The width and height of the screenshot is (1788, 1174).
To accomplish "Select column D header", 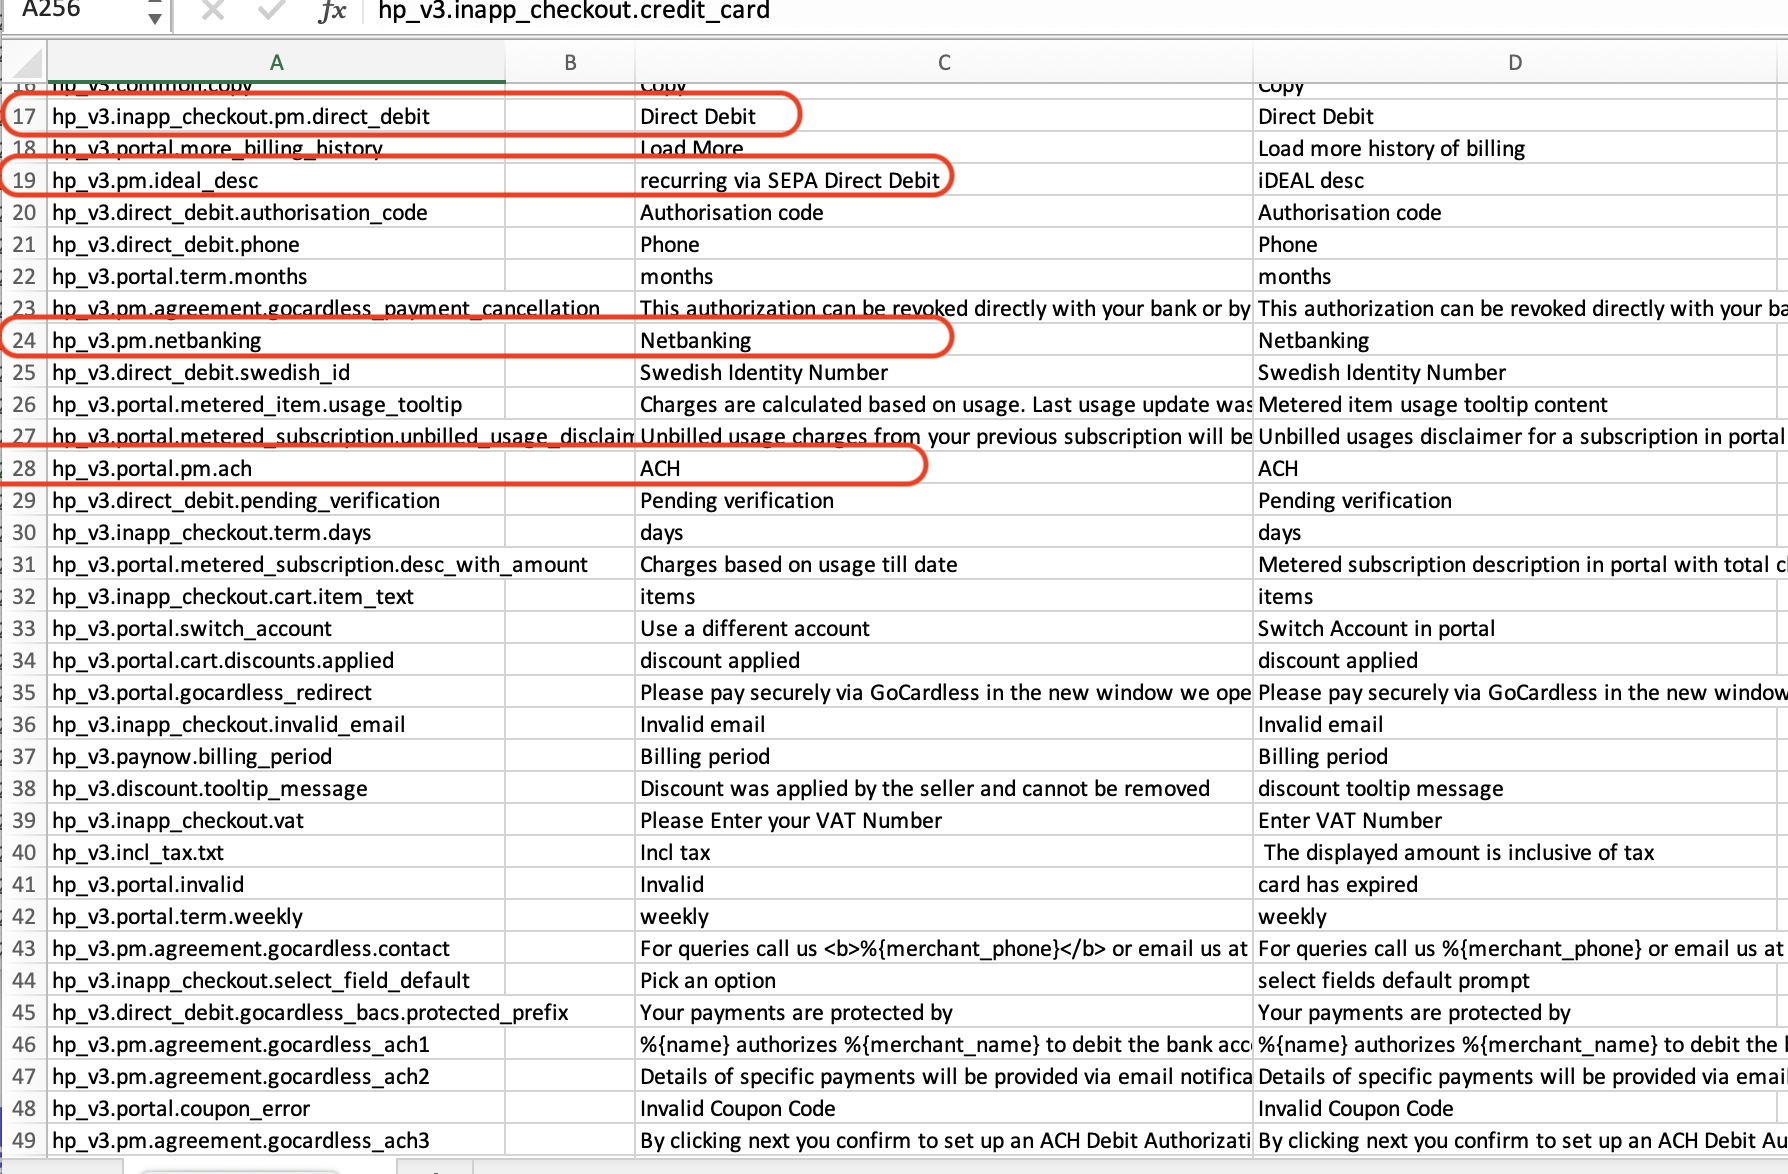I will click(x=1514, y=63).
